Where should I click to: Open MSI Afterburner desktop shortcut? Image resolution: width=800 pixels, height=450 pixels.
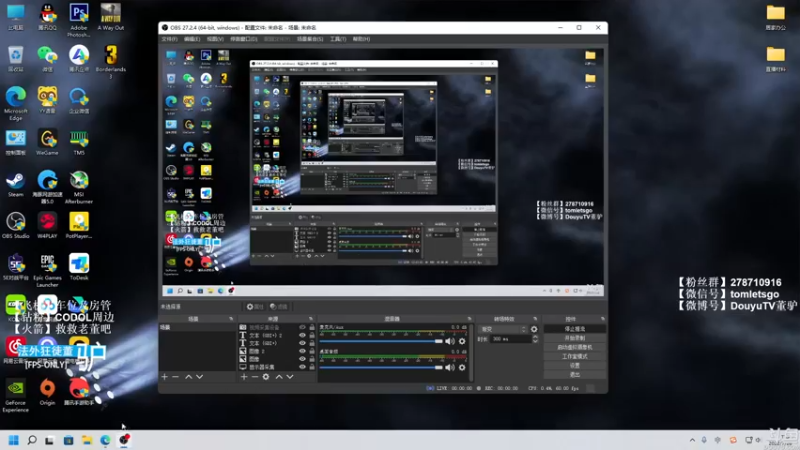[79, 187]
